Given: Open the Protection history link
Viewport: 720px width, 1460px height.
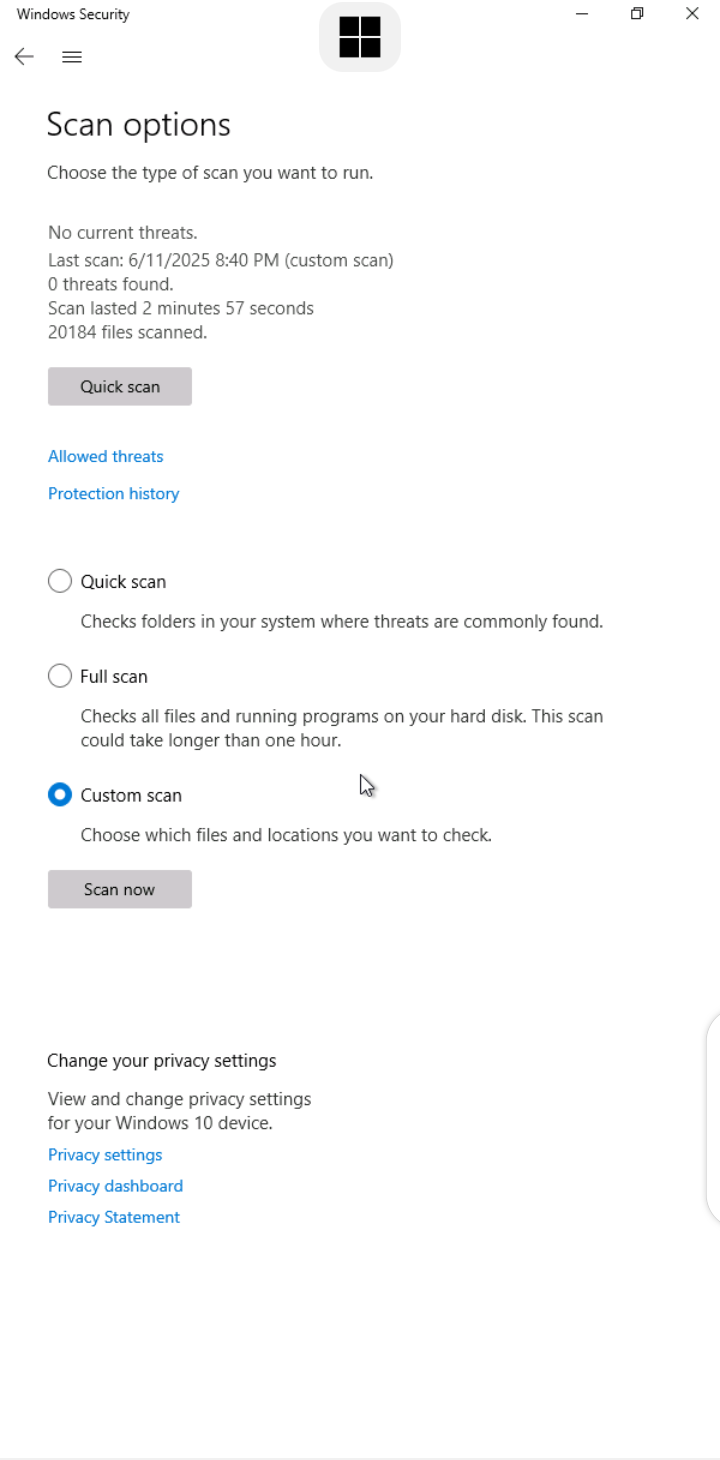Looking at the screenshot, I should click(114, 493).
